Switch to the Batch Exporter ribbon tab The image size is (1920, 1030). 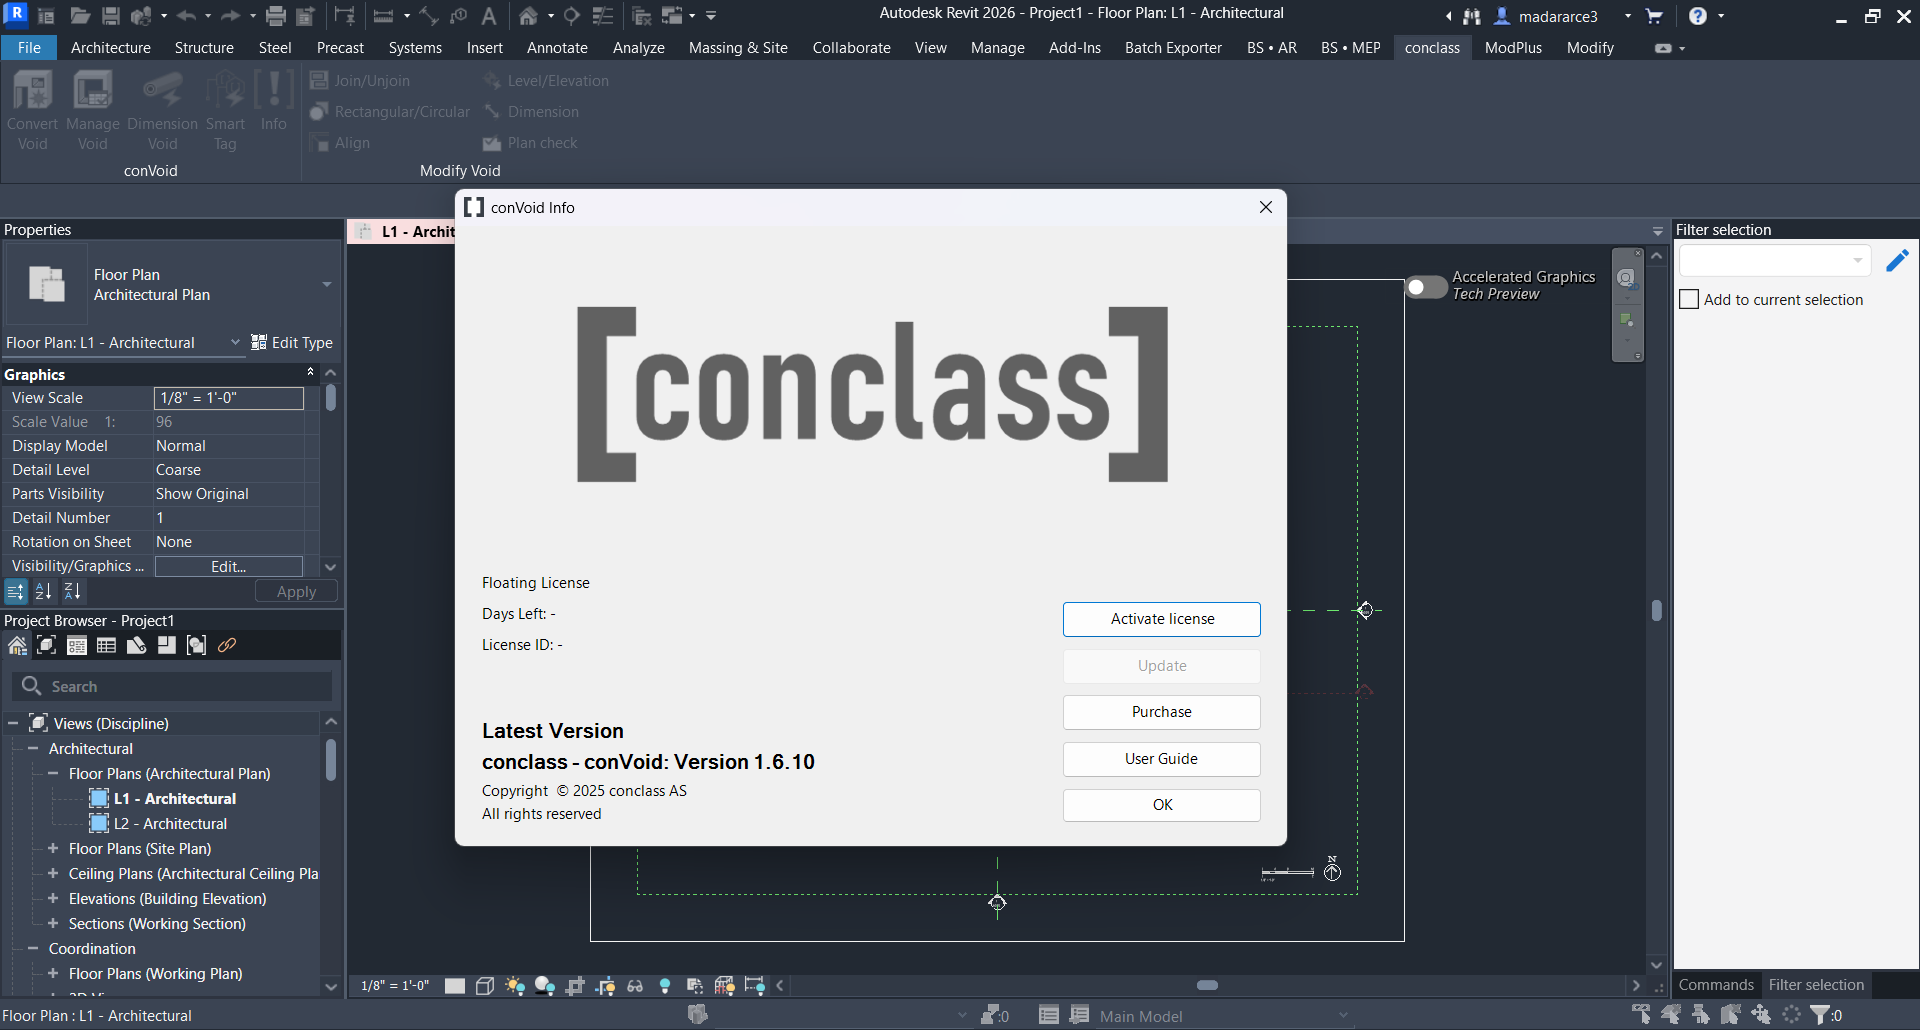coord(1173,48)
